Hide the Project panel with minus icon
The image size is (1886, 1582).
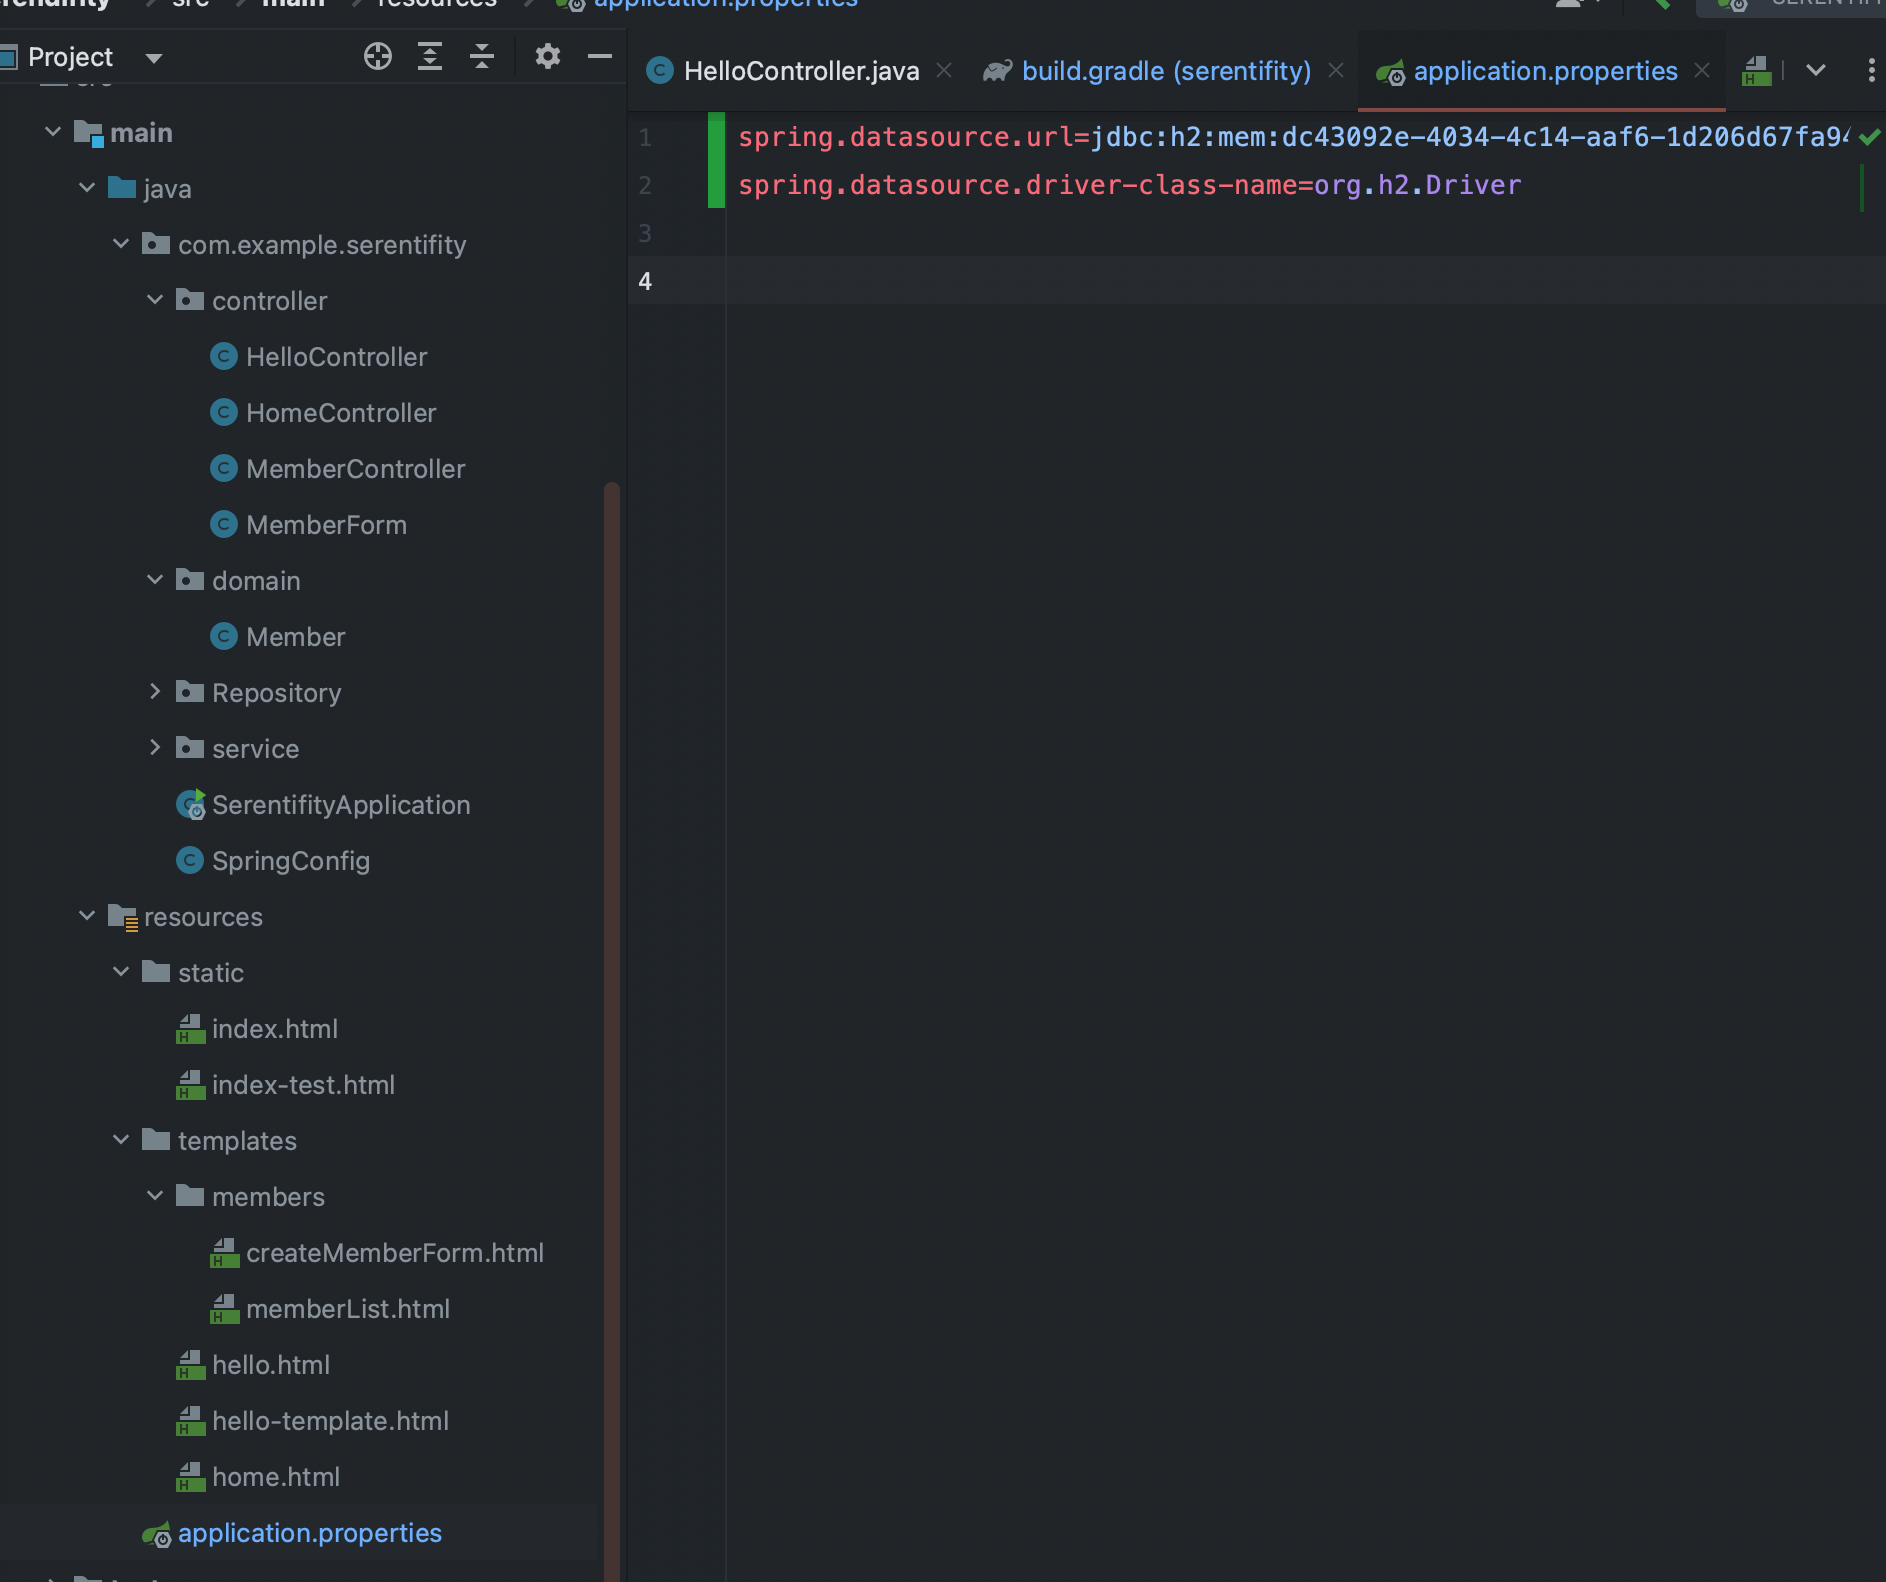coord(600,57)
